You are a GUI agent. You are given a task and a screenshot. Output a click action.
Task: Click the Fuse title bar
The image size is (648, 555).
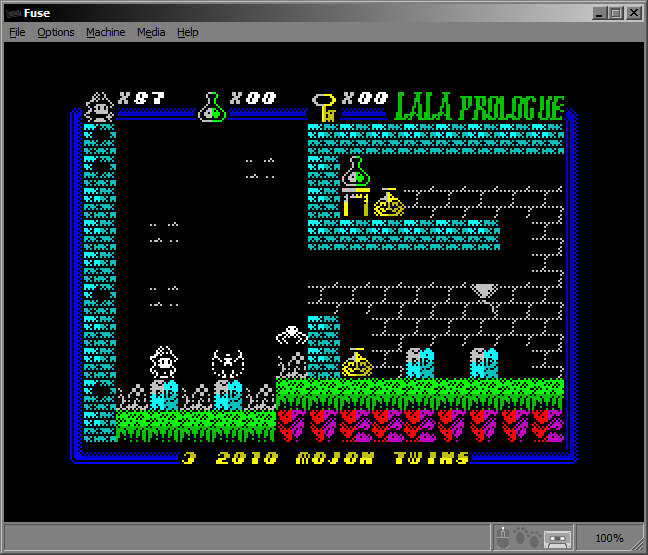[x=322, y=13]
